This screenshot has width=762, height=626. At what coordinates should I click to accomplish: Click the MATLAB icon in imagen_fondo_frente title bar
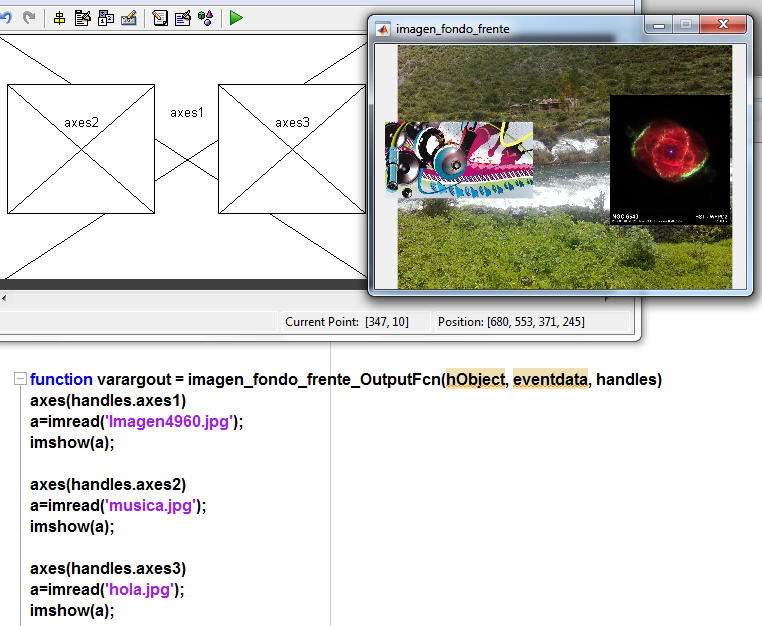(x=383, y=30)
